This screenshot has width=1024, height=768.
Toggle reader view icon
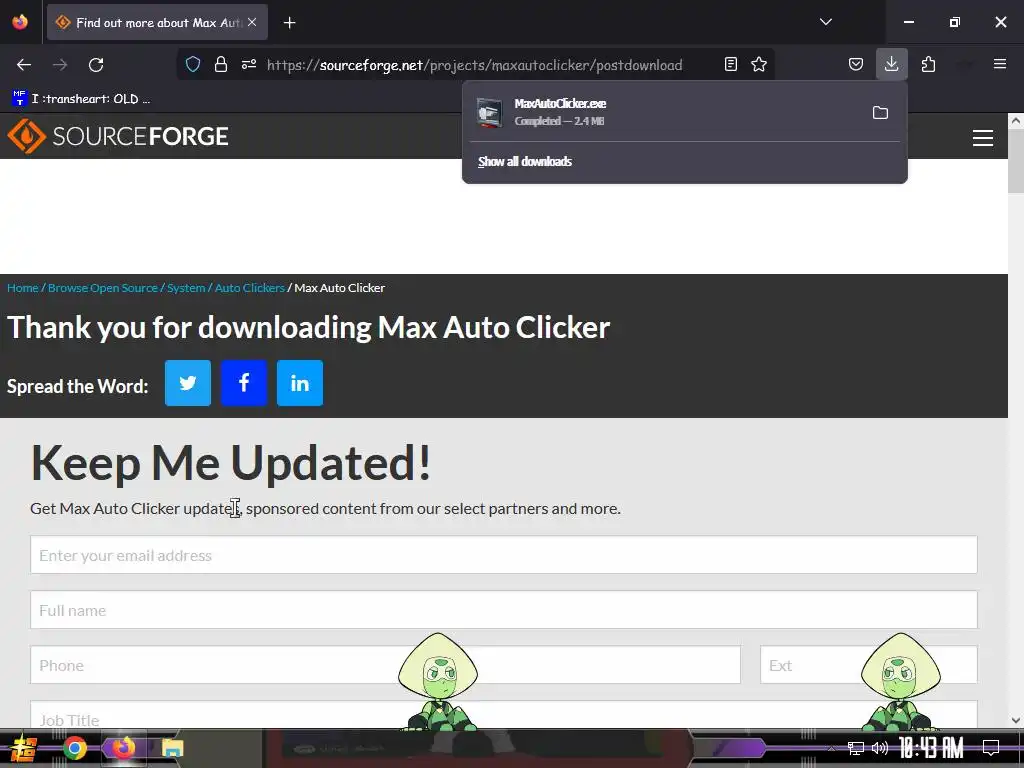pyautogui.click(x=731, y=64)
